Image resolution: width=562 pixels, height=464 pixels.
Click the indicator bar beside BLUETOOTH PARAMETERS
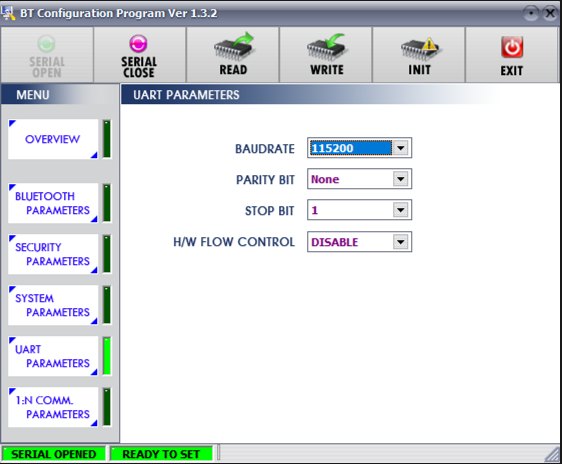107,203
